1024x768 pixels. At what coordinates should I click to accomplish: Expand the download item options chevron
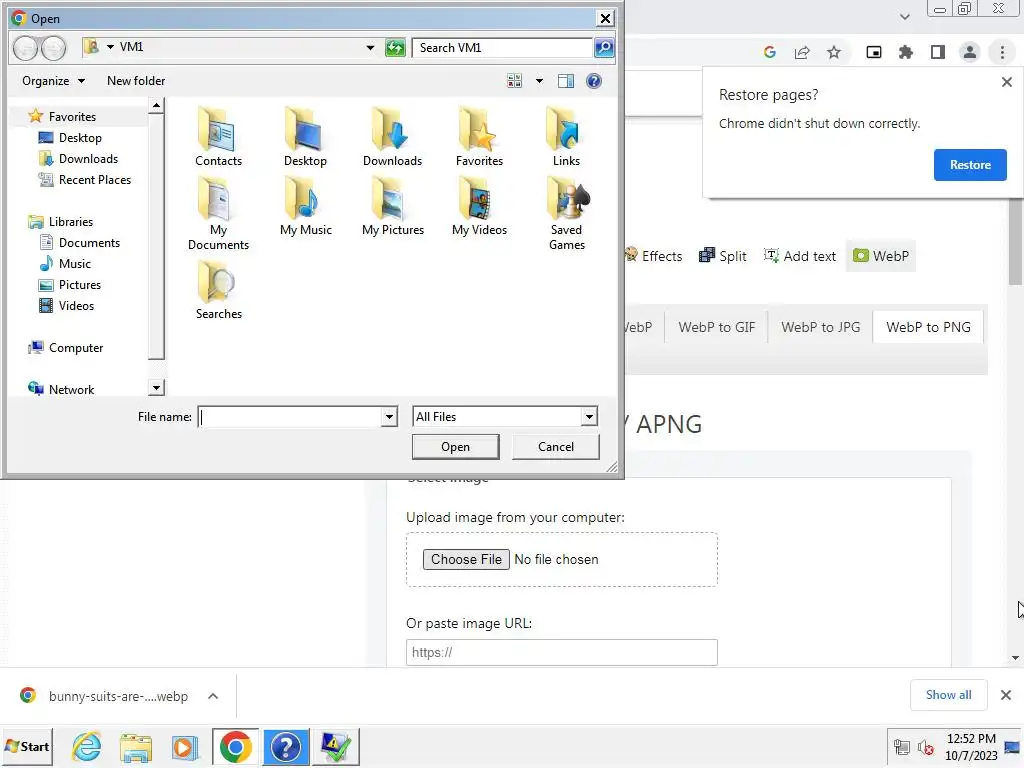pos(213,696)
